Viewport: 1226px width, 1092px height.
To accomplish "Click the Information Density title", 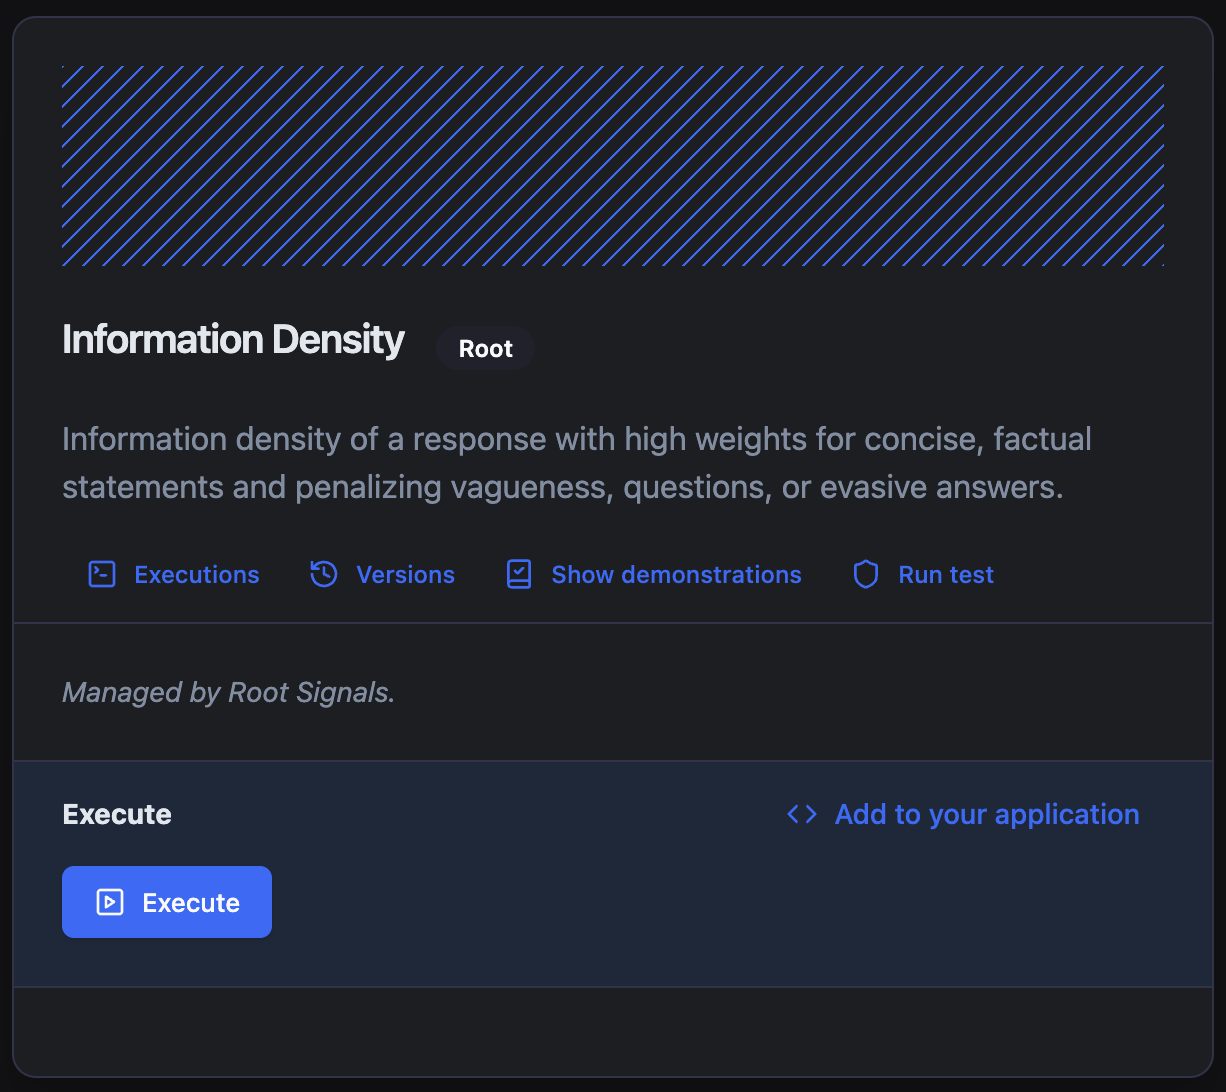I will pyautogui.click(x=233, y=340).
